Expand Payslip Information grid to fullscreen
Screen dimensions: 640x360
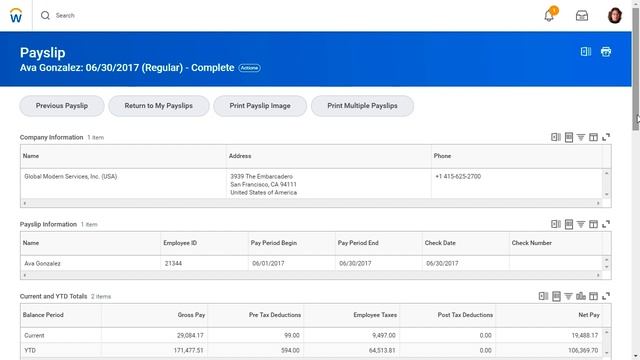(x=606, y=224)
